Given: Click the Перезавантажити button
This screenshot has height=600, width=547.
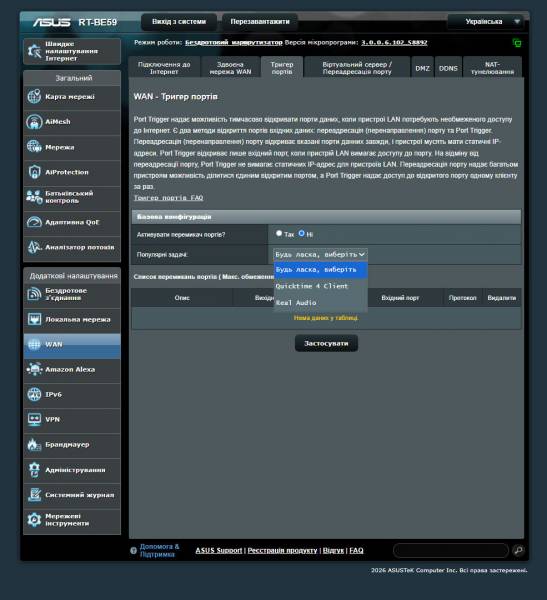Looking at the screenshot, I should coord(260,22).
